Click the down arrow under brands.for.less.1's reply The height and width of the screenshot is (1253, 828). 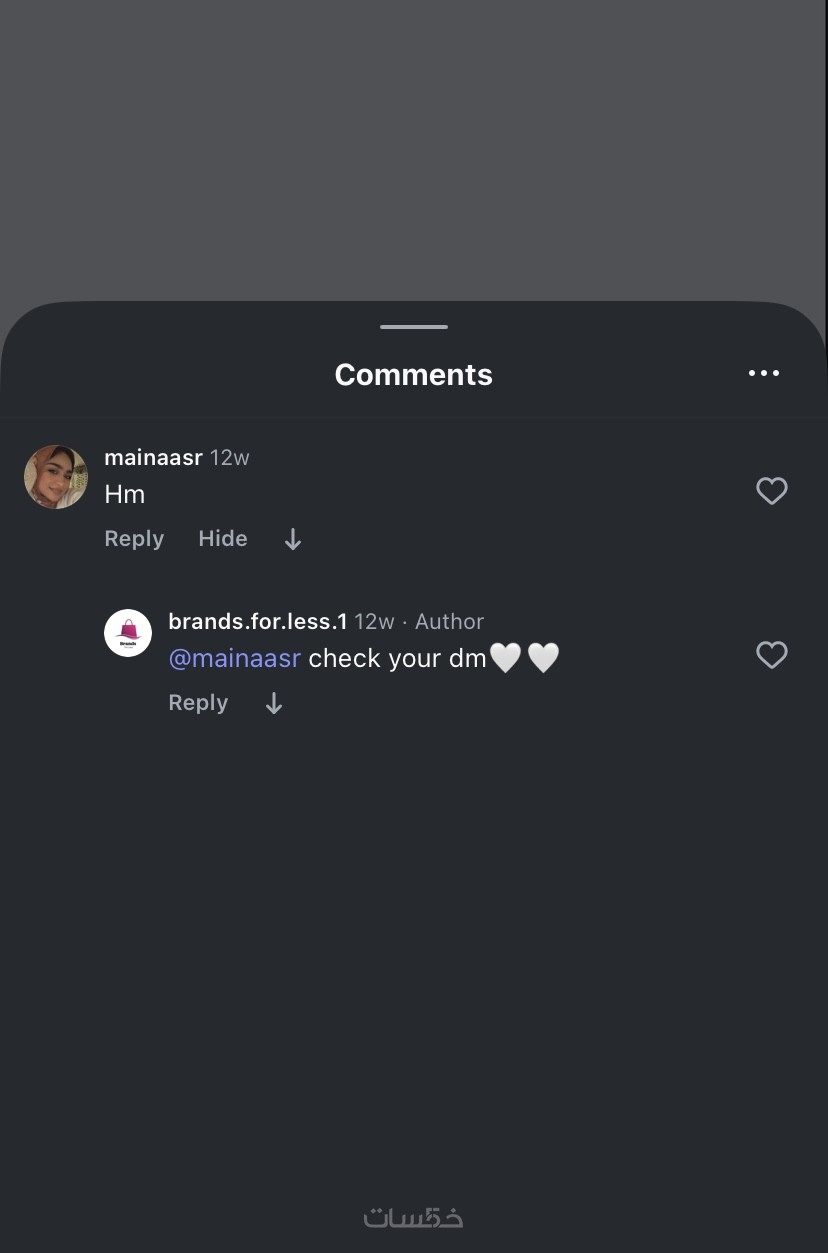point(274,704)
